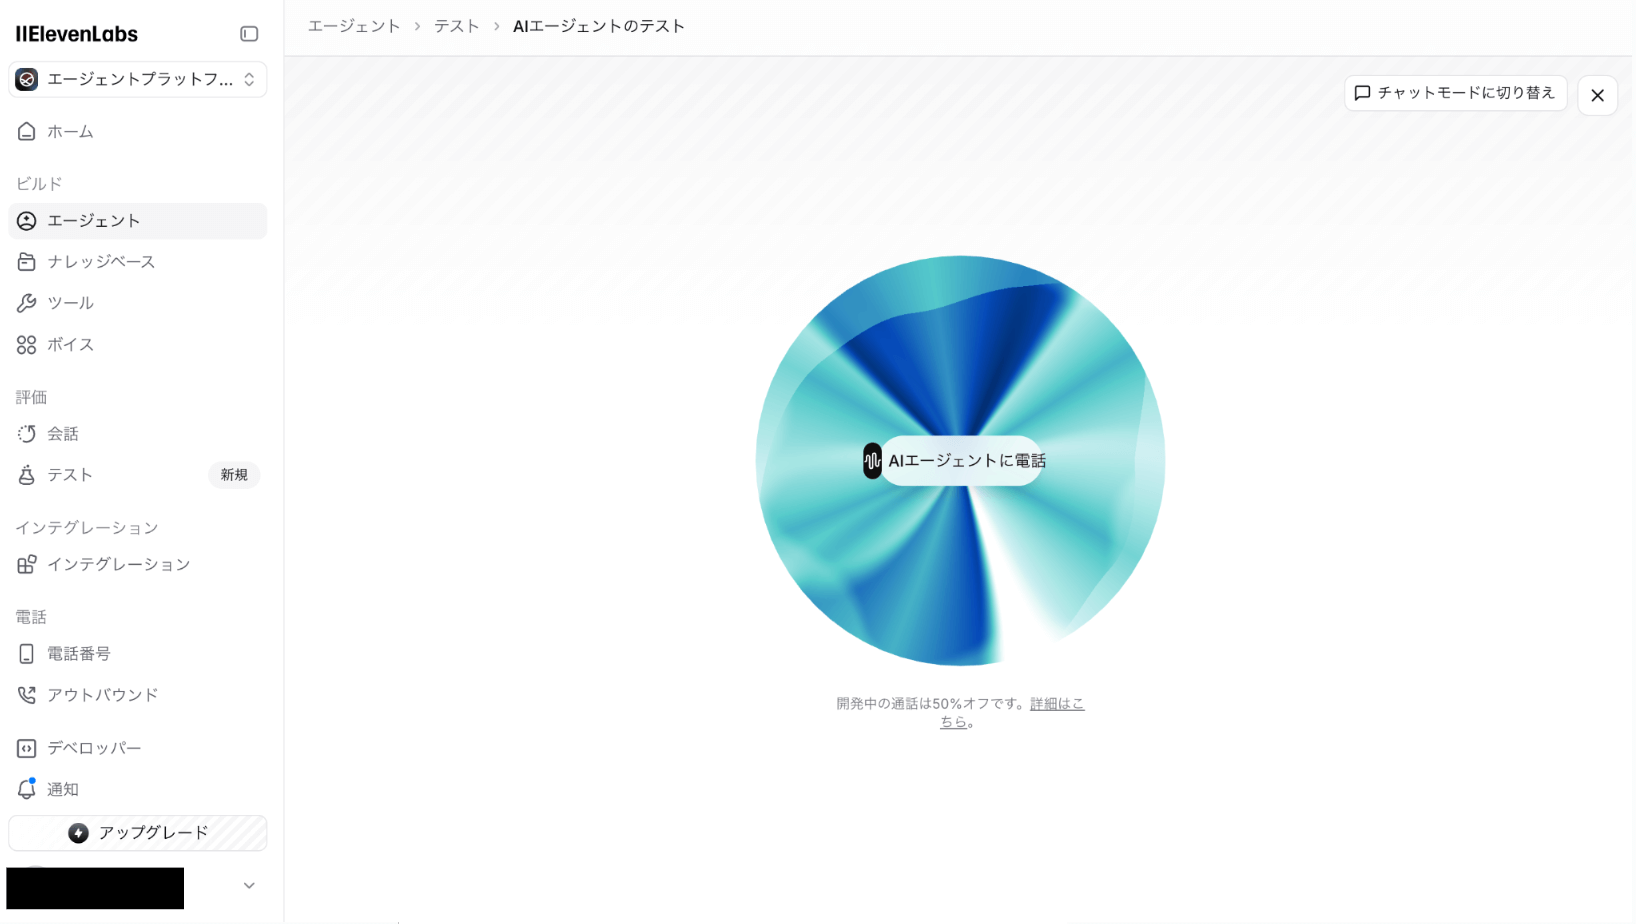1636x924 pixels.
Task: Expand the account menu chevron at bottom
Action: (249, 886)
